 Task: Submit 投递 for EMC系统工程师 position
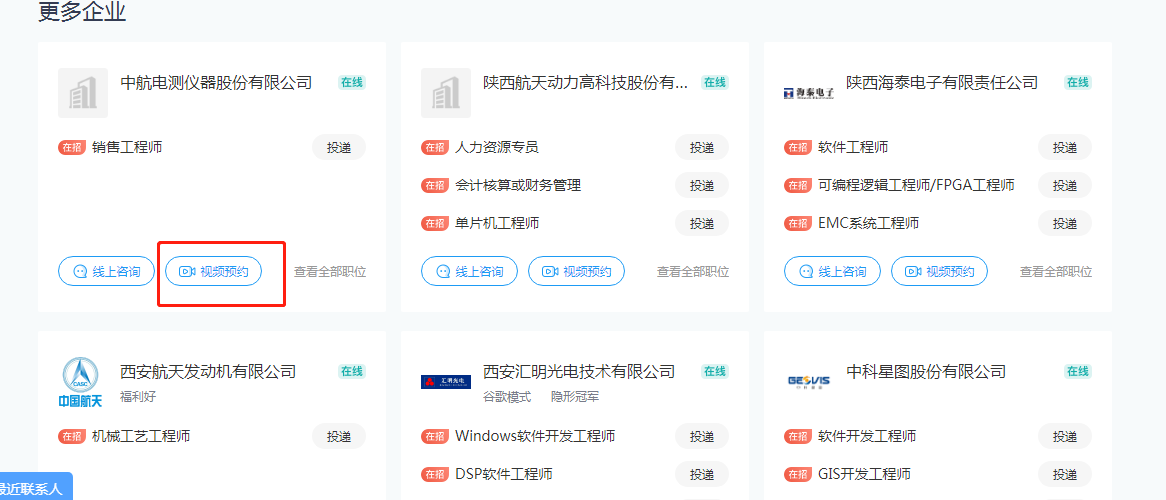tap(1065, 223)
